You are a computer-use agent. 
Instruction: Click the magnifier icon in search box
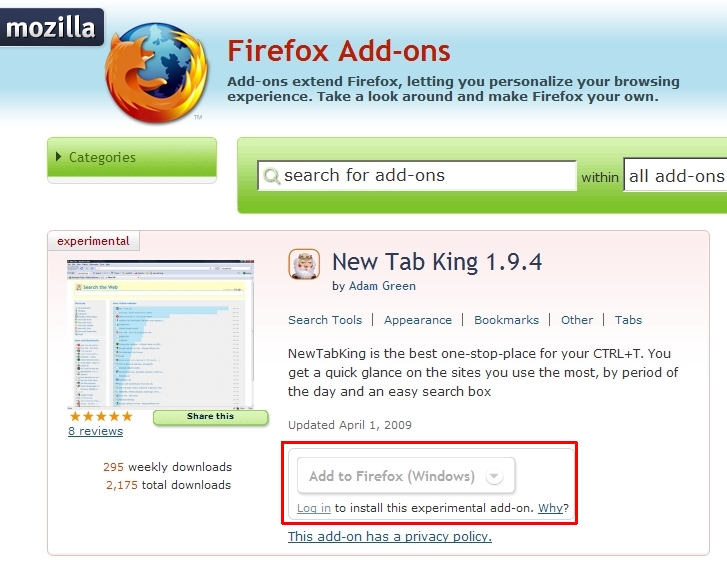(x=272, y=176)
